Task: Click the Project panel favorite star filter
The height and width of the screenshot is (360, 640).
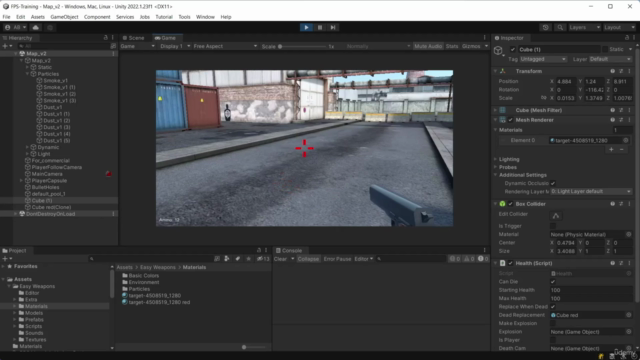Action: tap(248, 259)
